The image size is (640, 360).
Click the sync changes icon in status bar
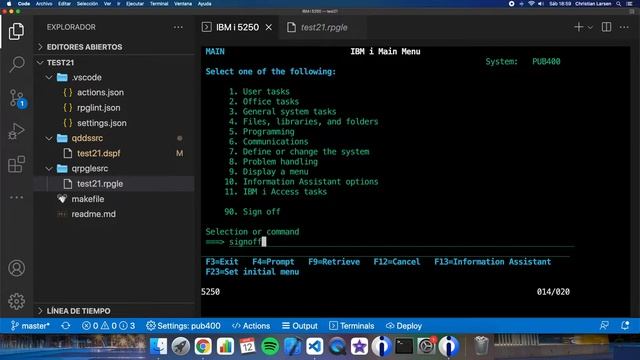tap(66, 326)
